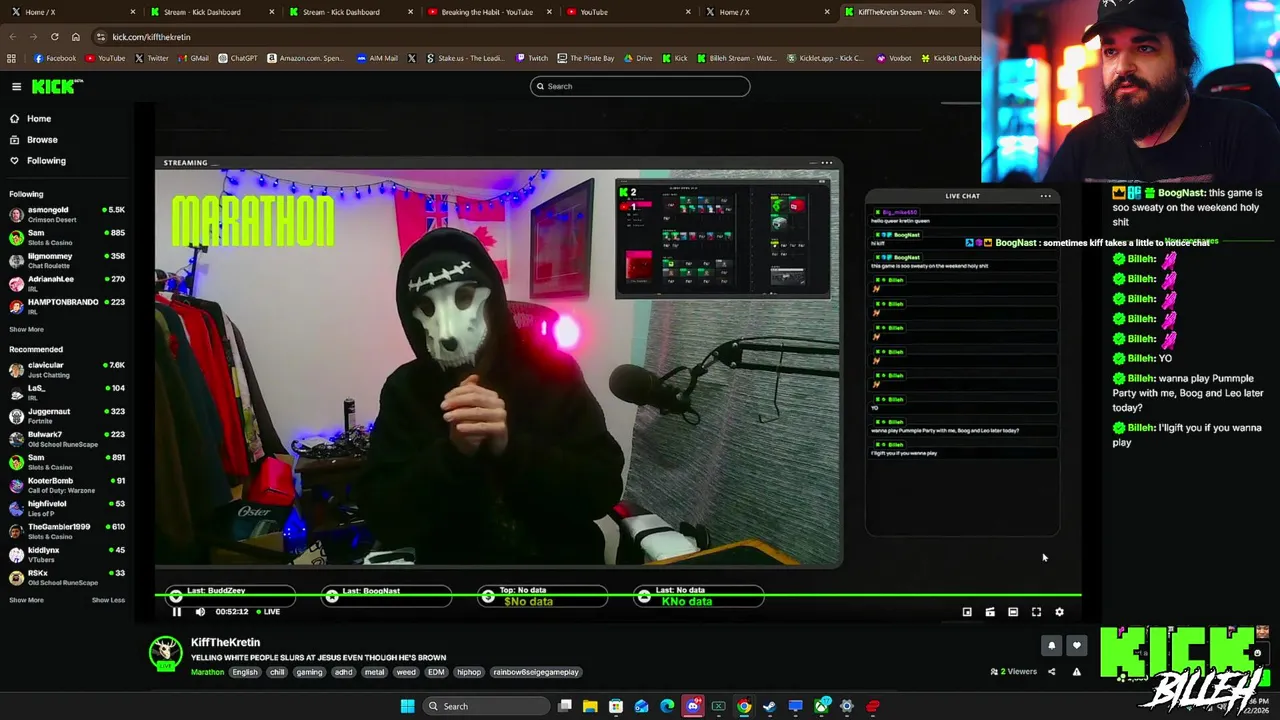The width and height of the screenshot is (1280, 720).
Task: Click the weed tag
Action: [406, 672]
